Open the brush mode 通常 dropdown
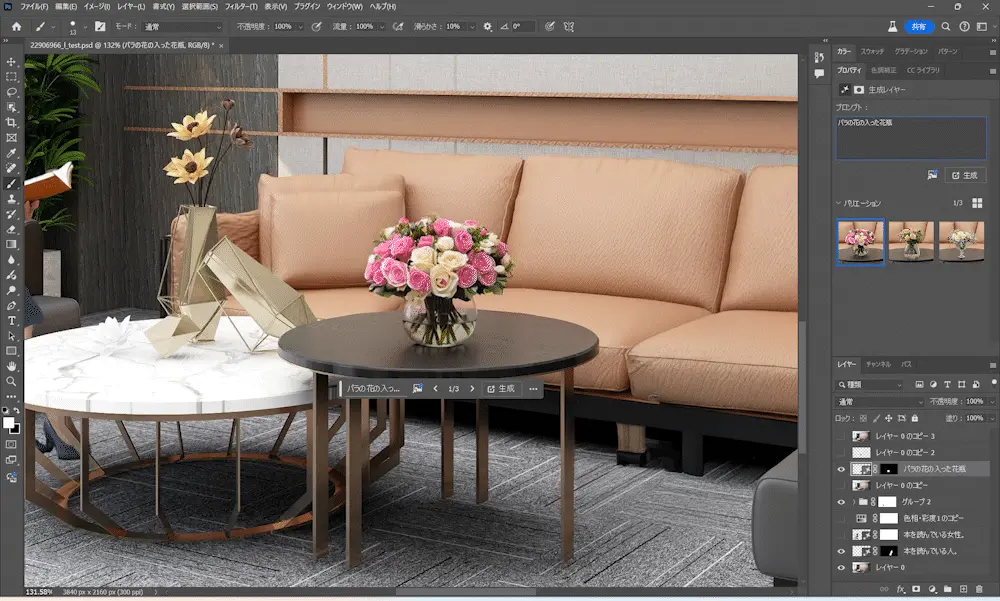Viewport: 1000px width, 601px height. pyautogui.click(x=182, y=27)
